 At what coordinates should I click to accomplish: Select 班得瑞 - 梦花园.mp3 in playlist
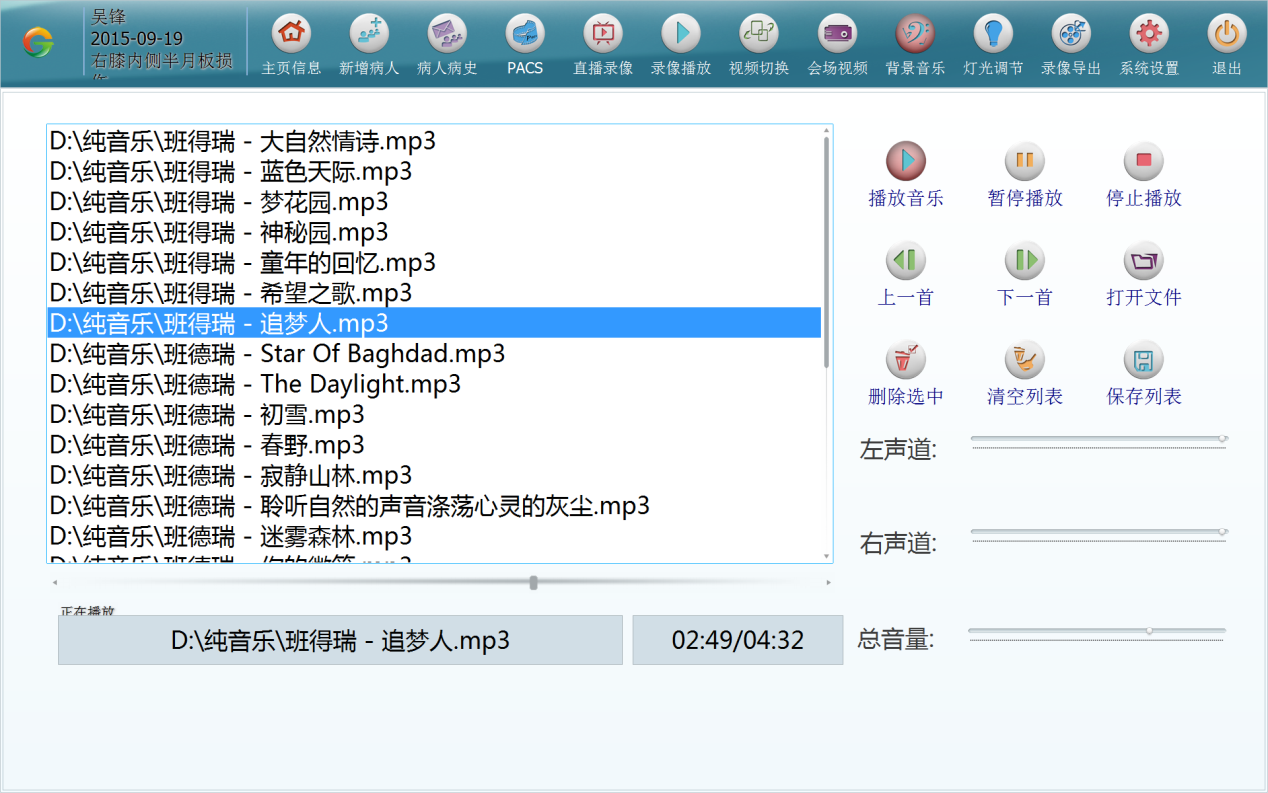tap(434, 202)
